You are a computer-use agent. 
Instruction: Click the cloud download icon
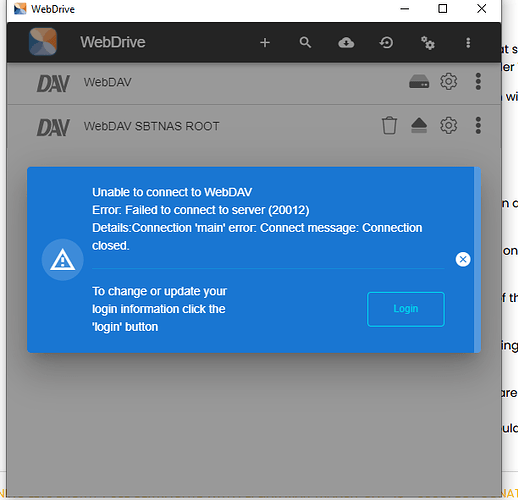[x=346, y=43]
